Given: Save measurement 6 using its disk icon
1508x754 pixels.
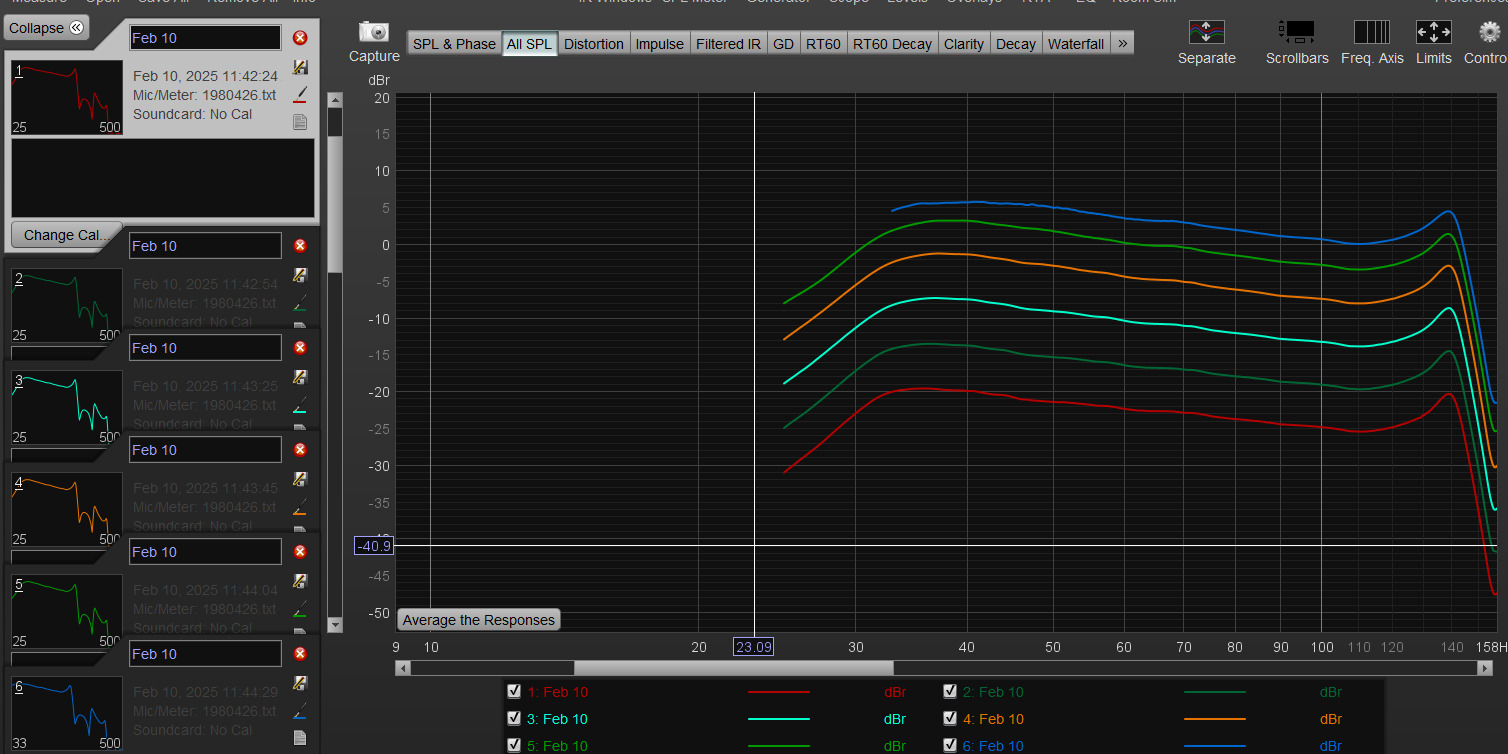Looking at the screenshot, I should [300, 683].
